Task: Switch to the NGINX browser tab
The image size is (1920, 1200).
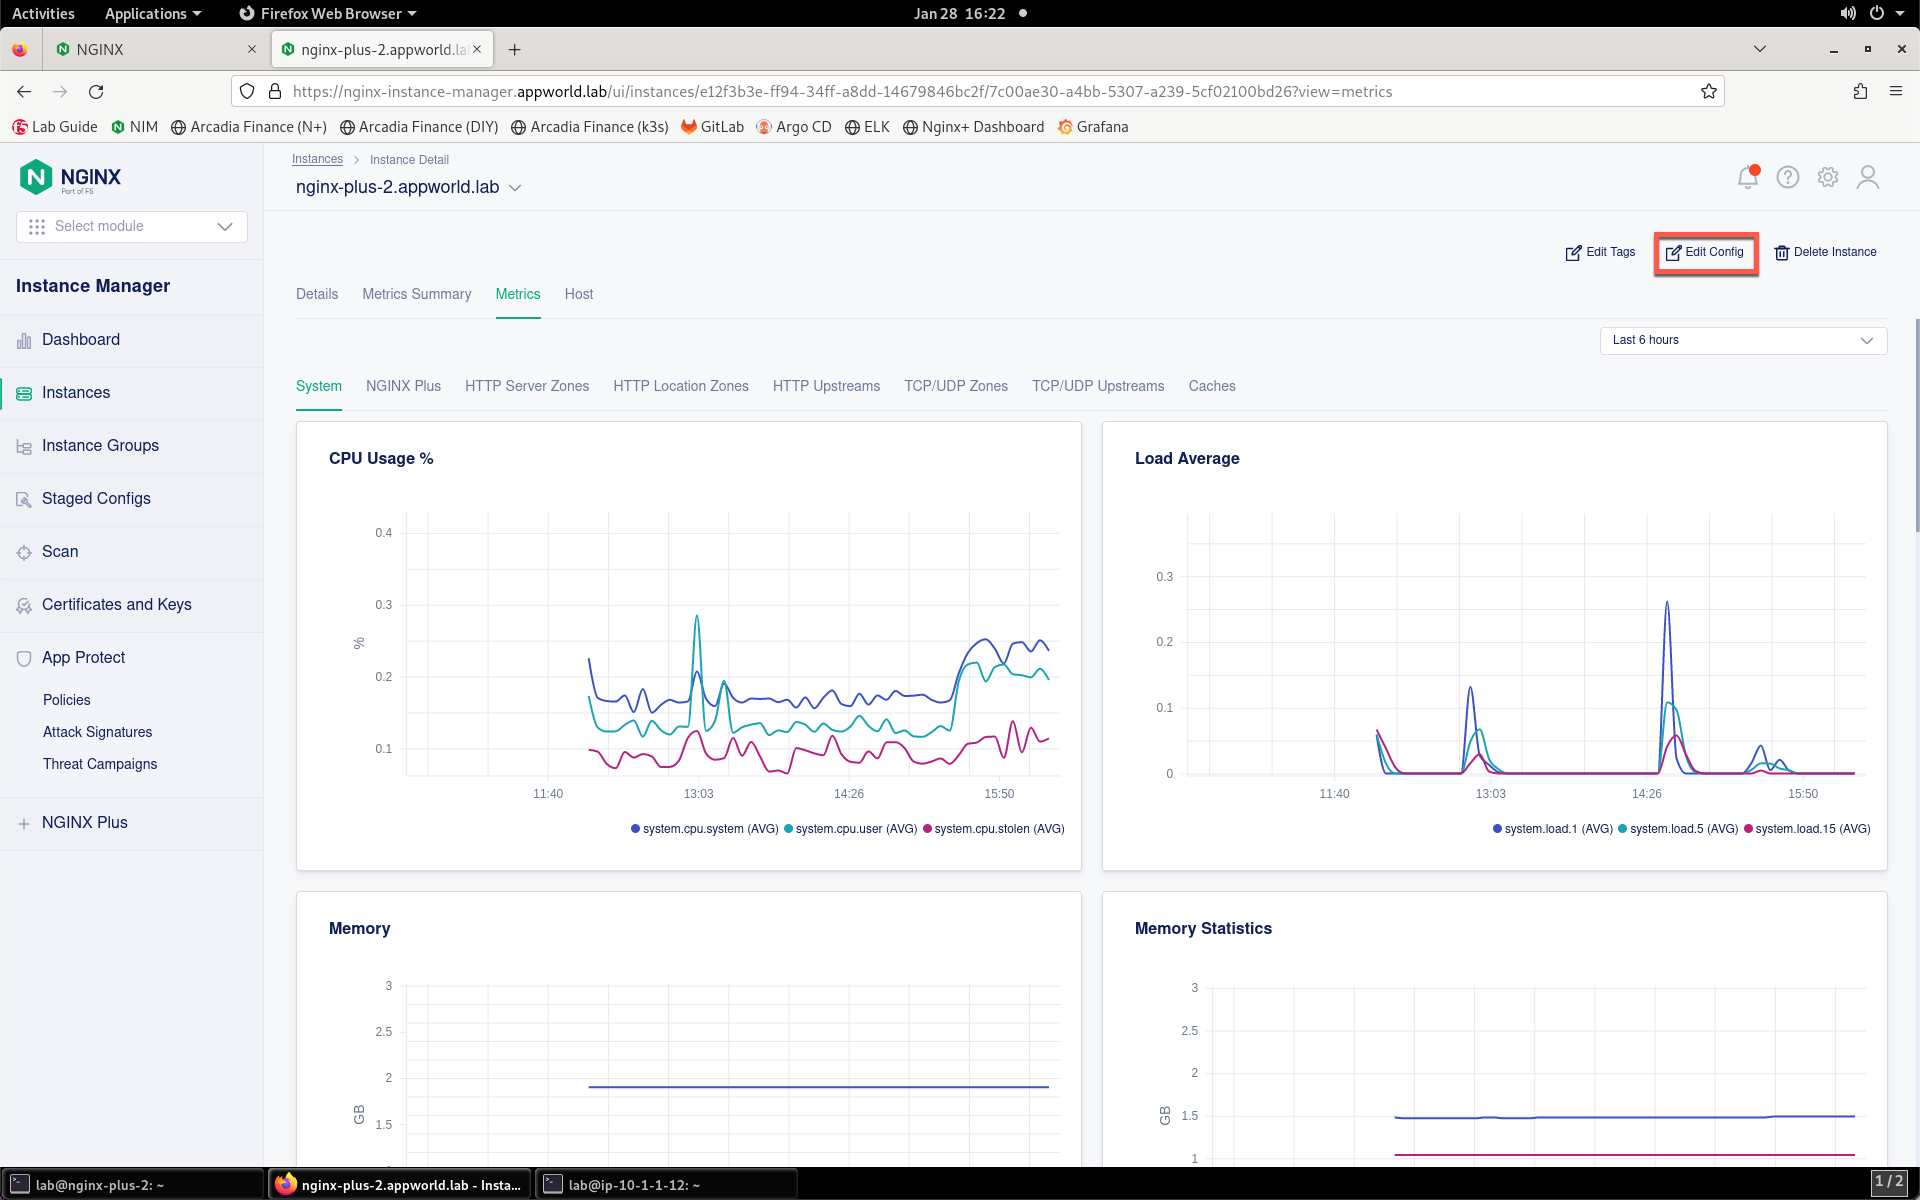Action: (x=155, y=49)
